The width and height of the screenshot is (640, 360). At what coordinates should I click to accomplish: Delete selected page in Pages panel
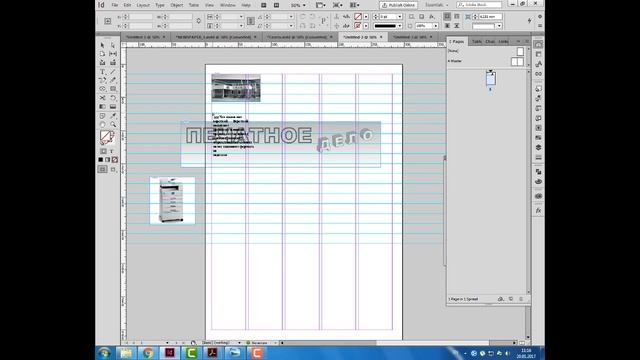pos(521,299)
